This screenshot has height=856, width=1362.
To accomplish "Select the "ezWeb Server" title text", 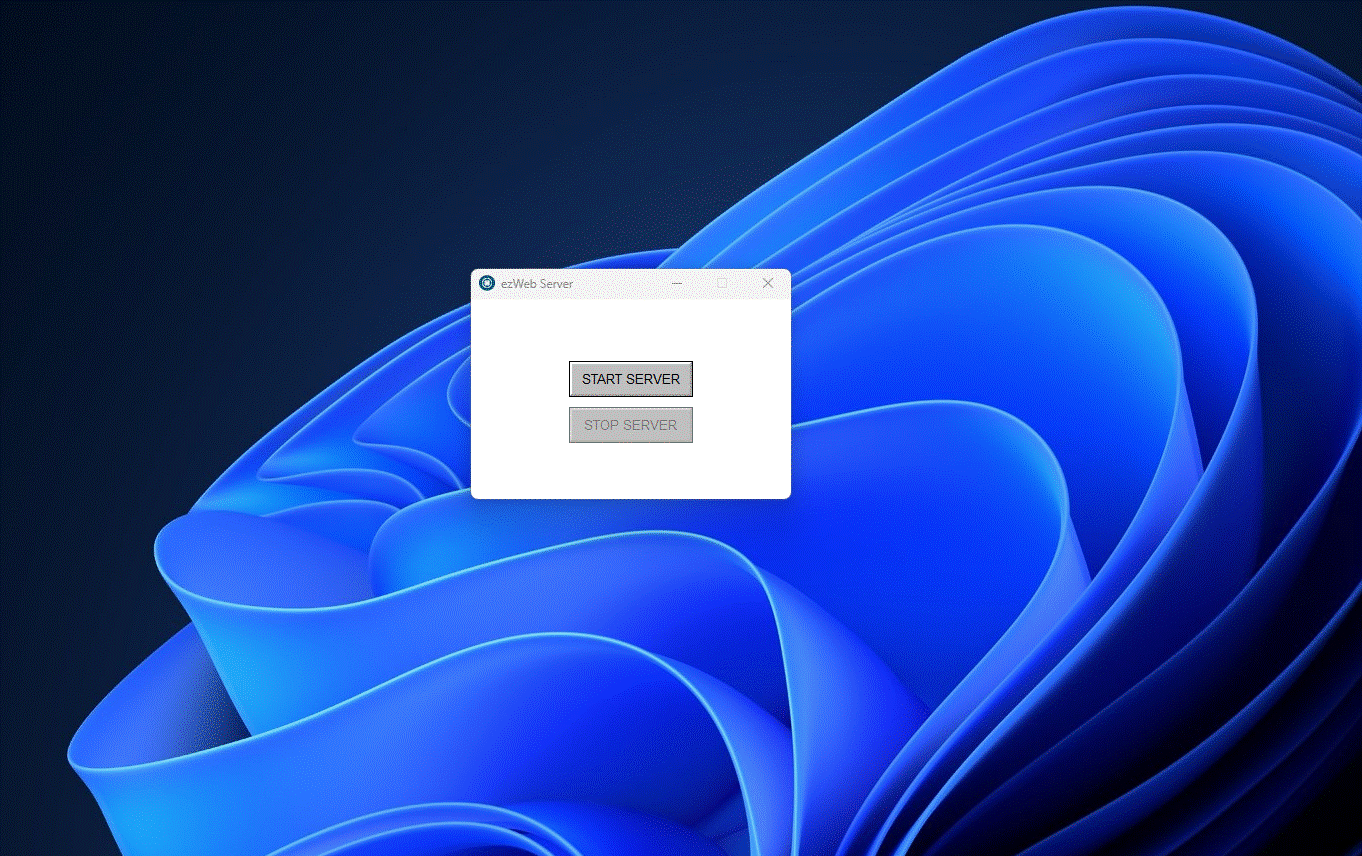I will point(538,284).
